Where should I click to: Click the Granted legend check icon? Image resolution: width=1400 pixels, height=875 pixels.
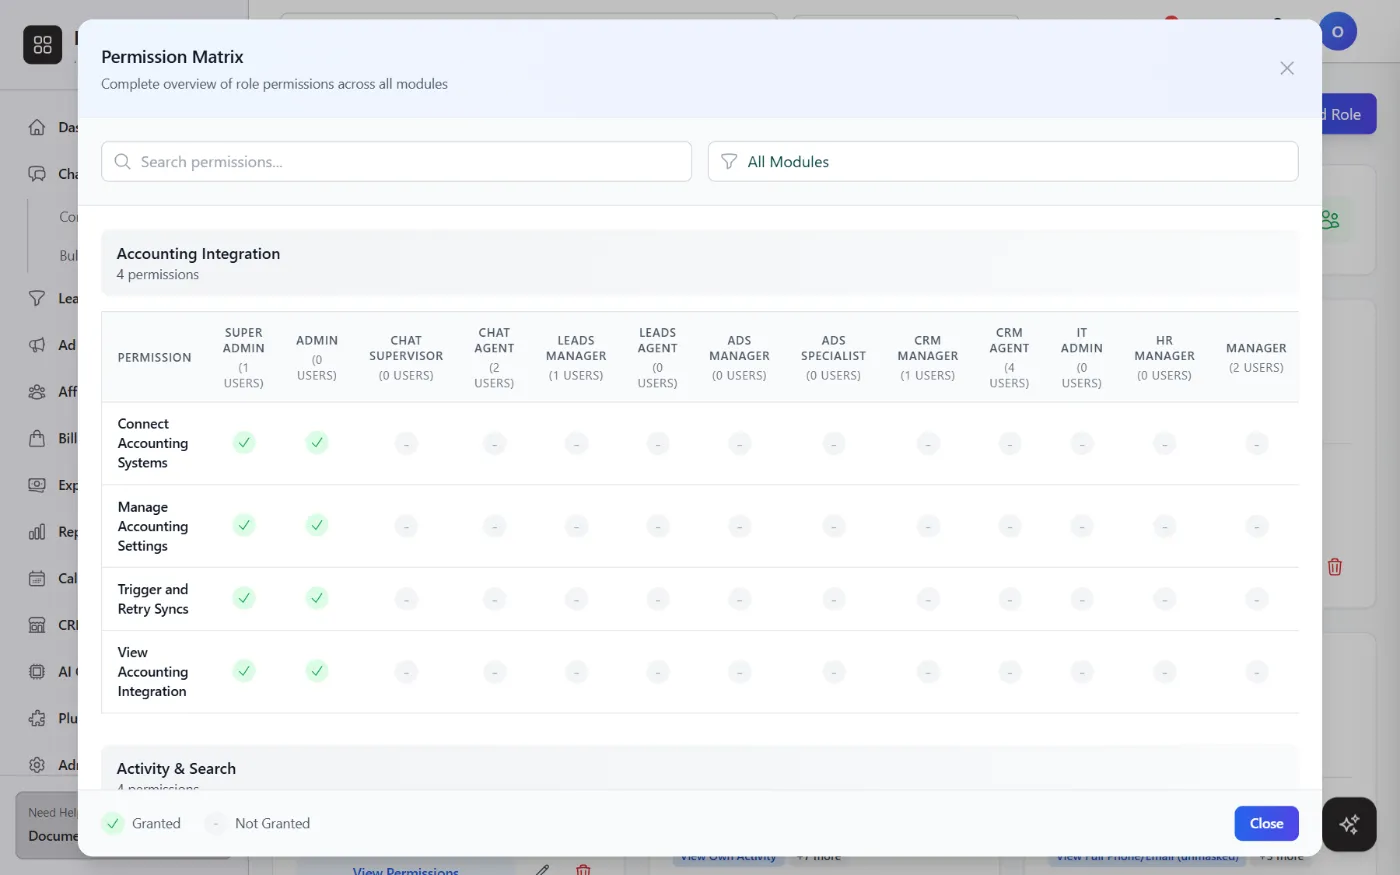113,823
